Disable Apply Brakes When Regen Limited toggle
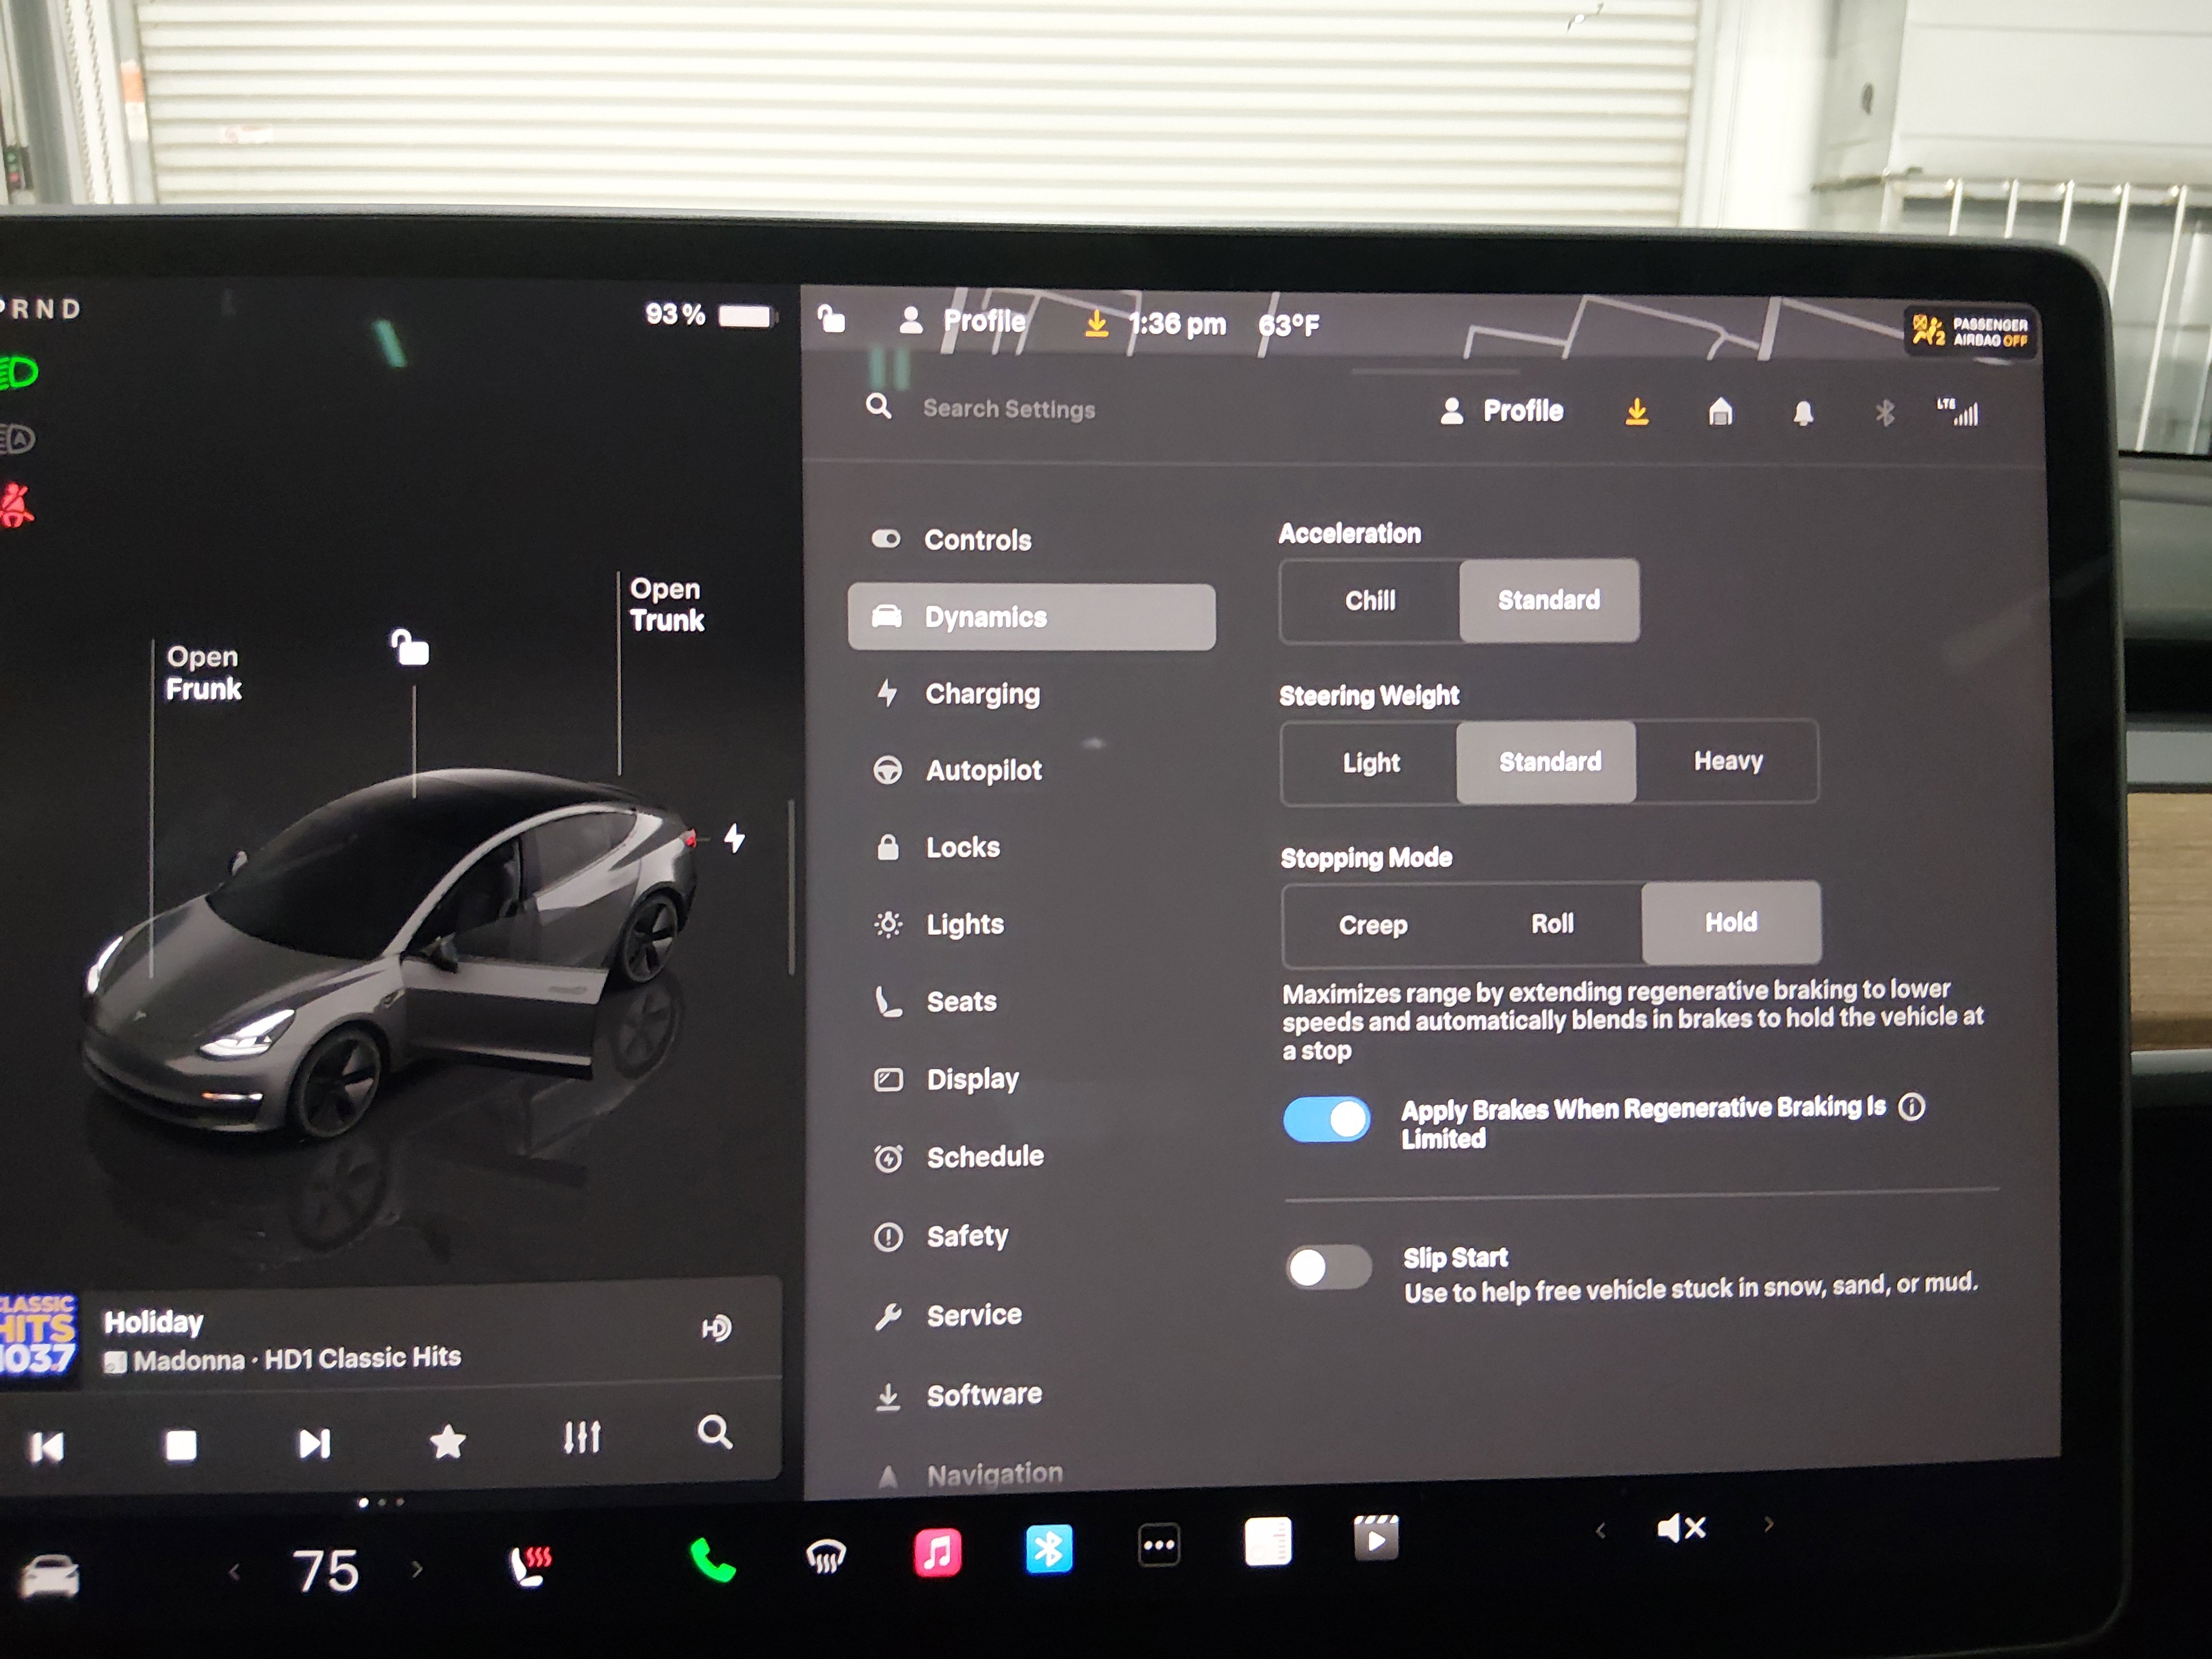 tap(1327, 1120)
